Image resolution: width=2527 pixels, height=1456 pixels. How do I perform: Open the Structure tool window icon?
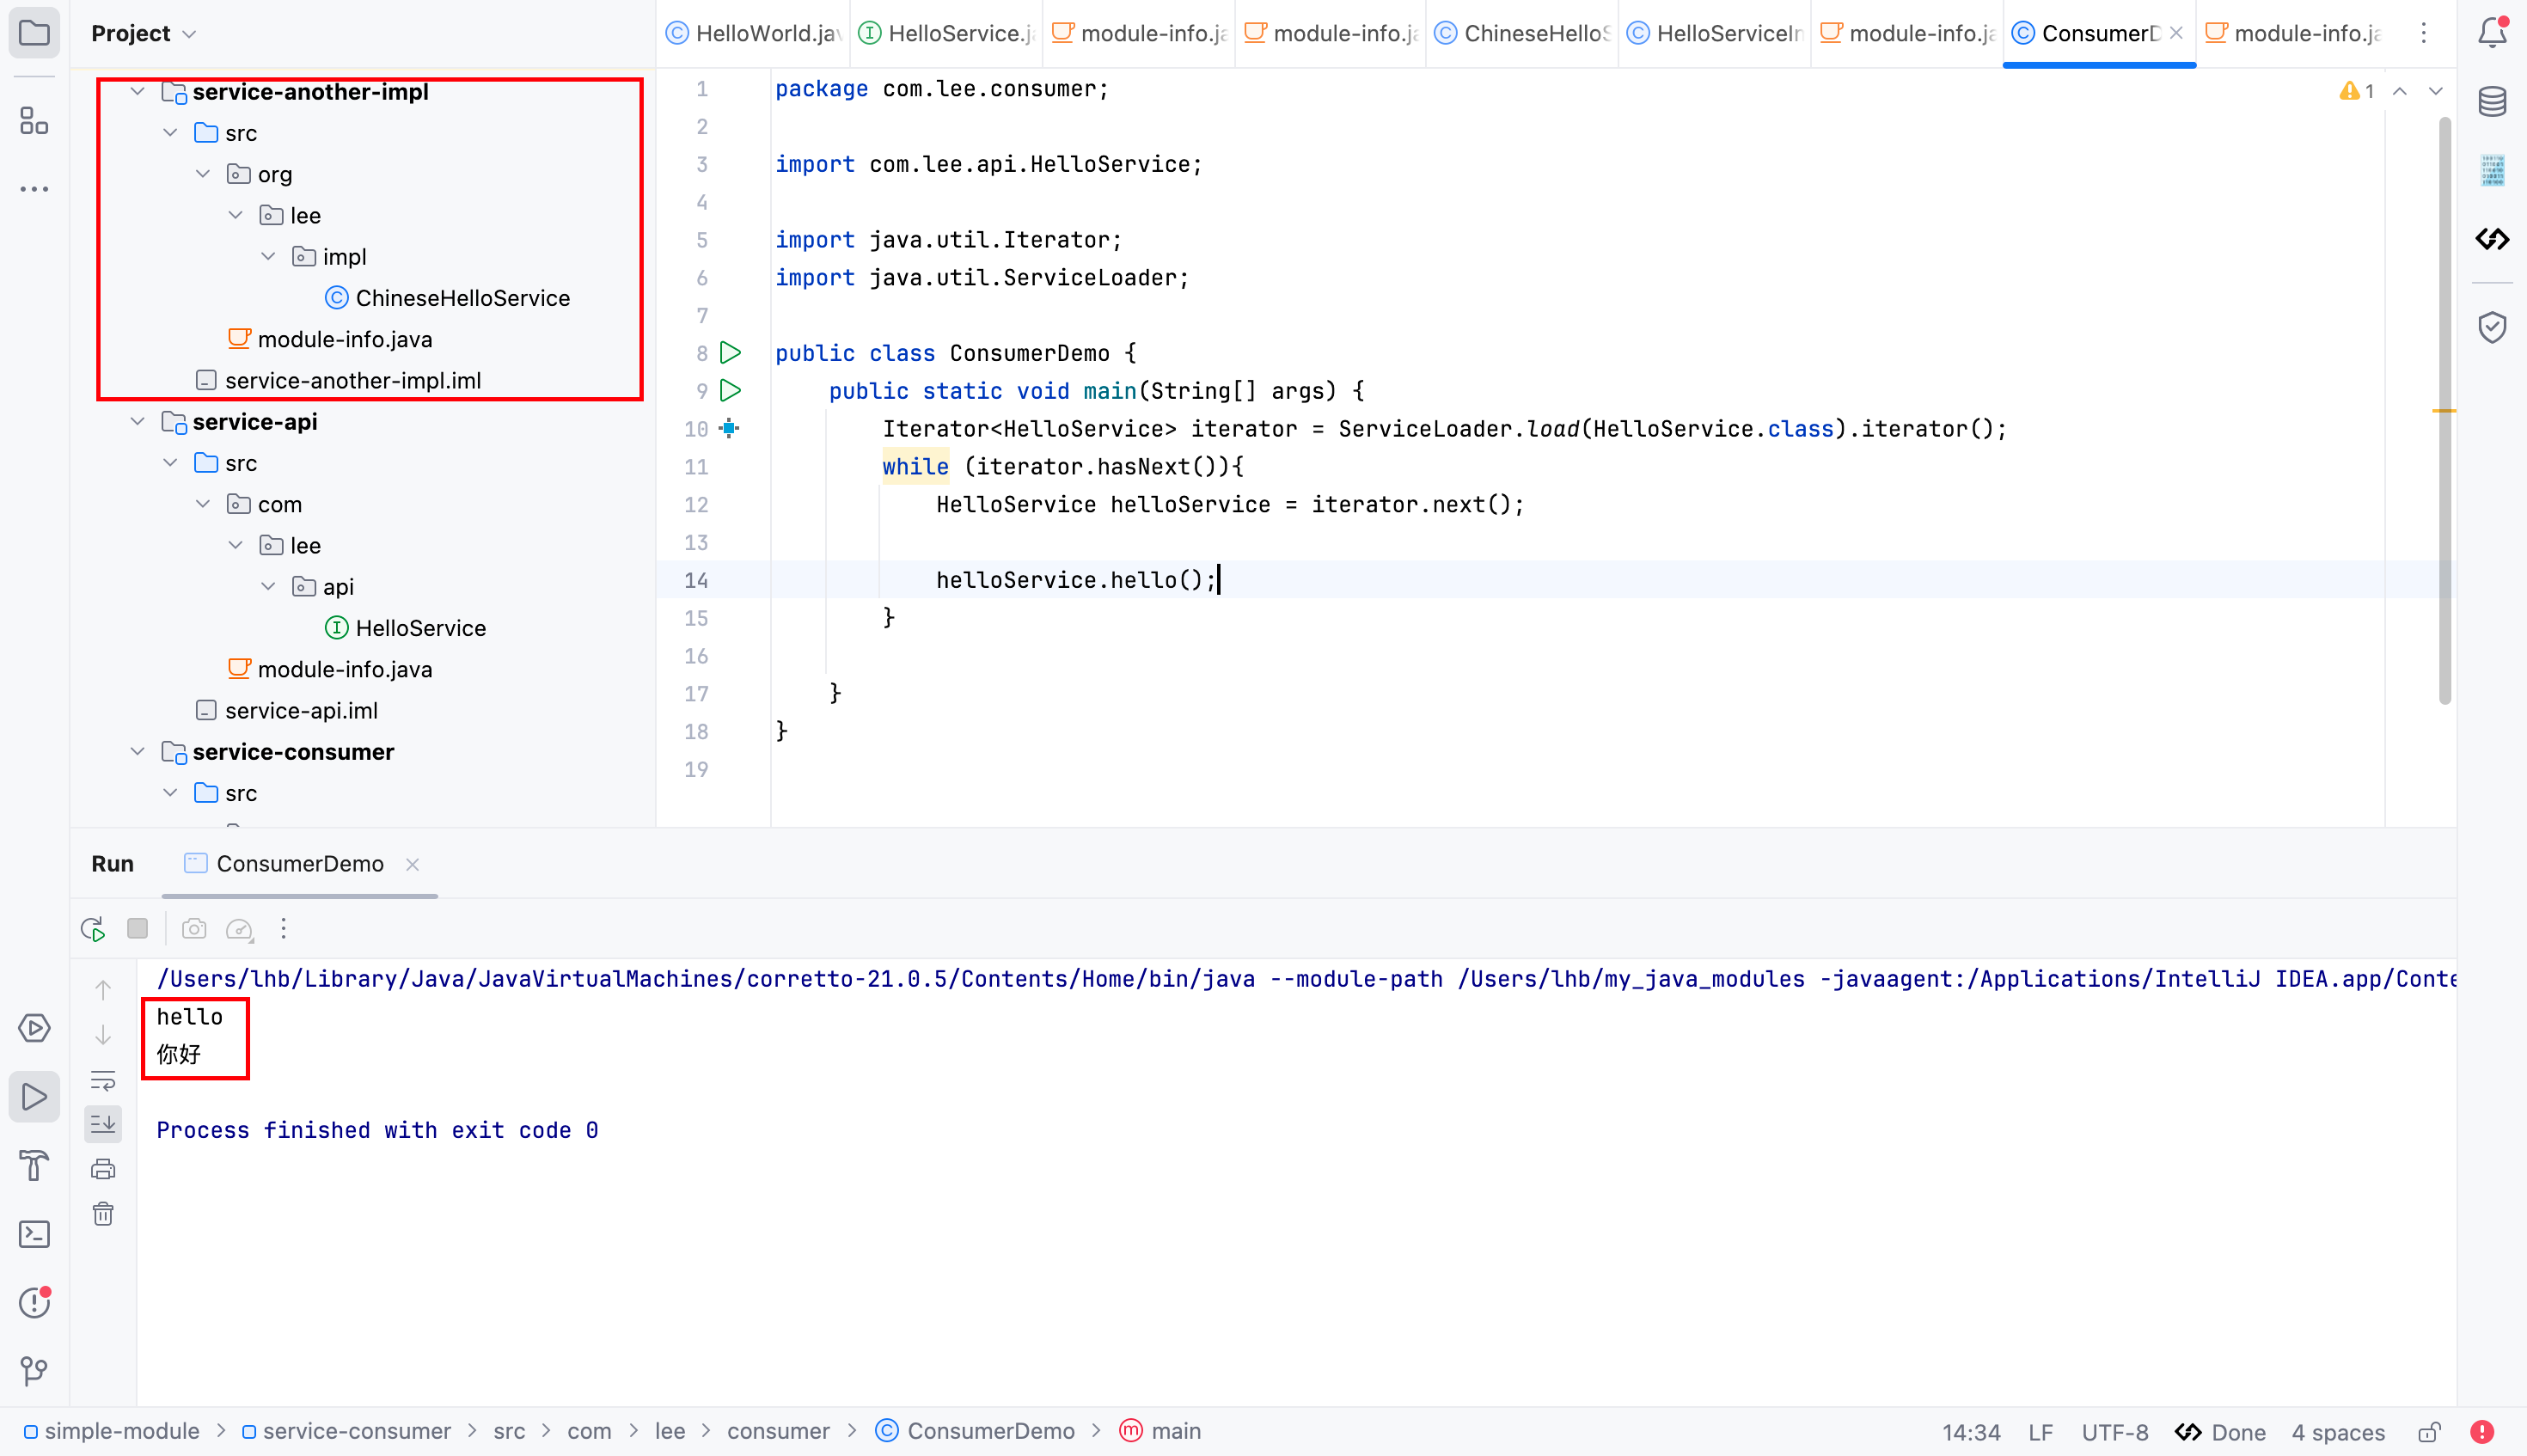34,121
